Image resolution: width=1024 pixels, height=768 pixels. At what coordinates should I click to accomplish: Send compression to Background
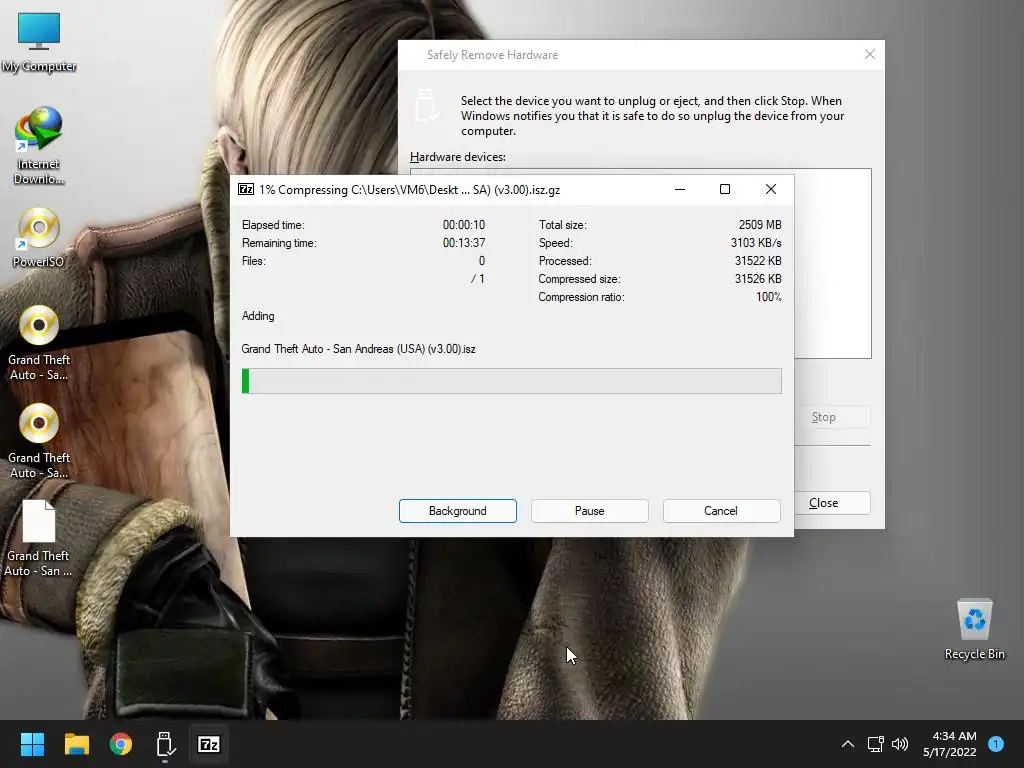458,511
